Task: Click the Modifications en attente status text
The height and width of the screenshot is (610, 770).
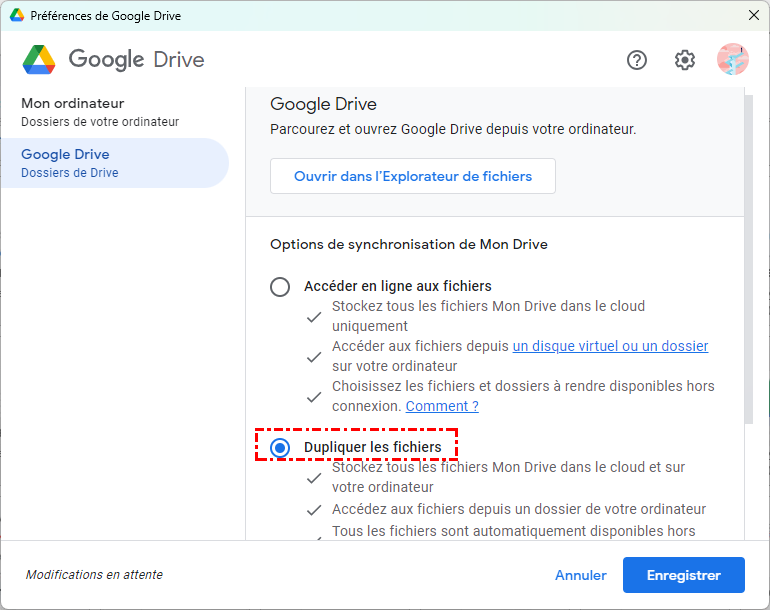Action: coord(94,575)
